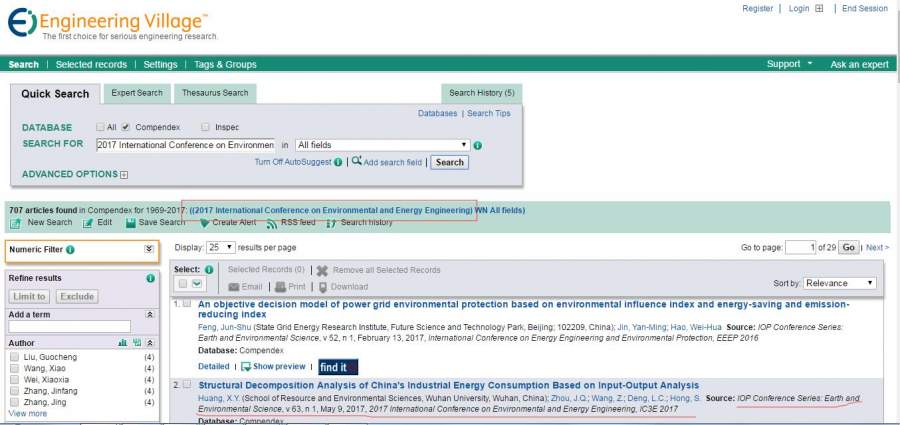Click Turn Off AutoSuggest link

click(x=293, y=163)
